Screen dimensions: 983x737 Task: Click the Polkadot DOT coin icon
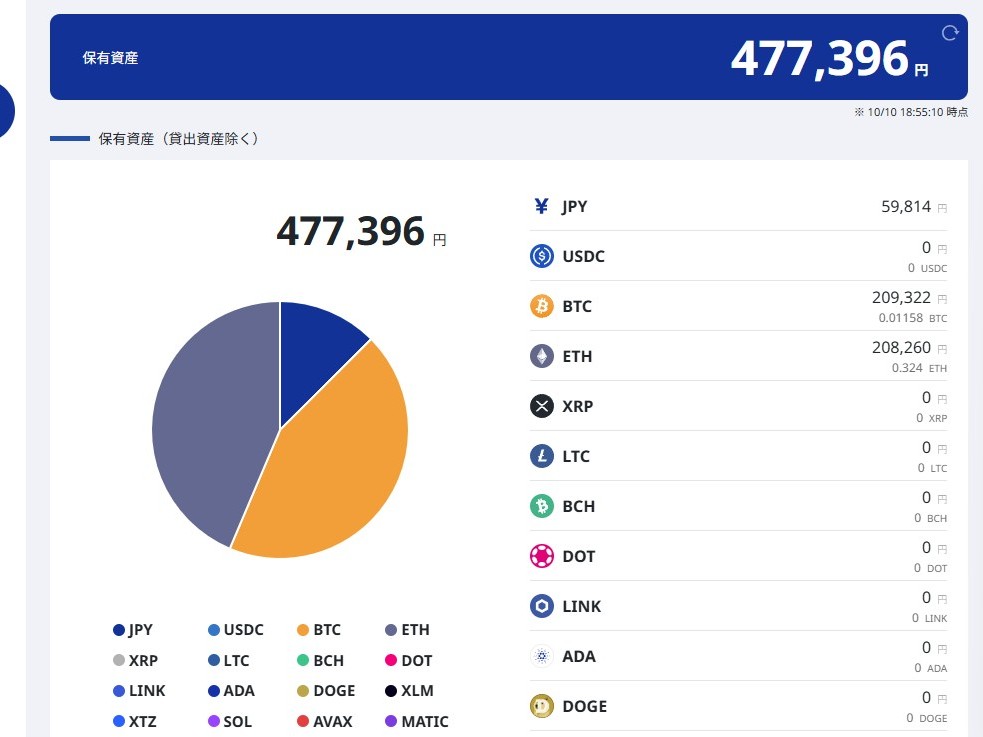[541, 556]
